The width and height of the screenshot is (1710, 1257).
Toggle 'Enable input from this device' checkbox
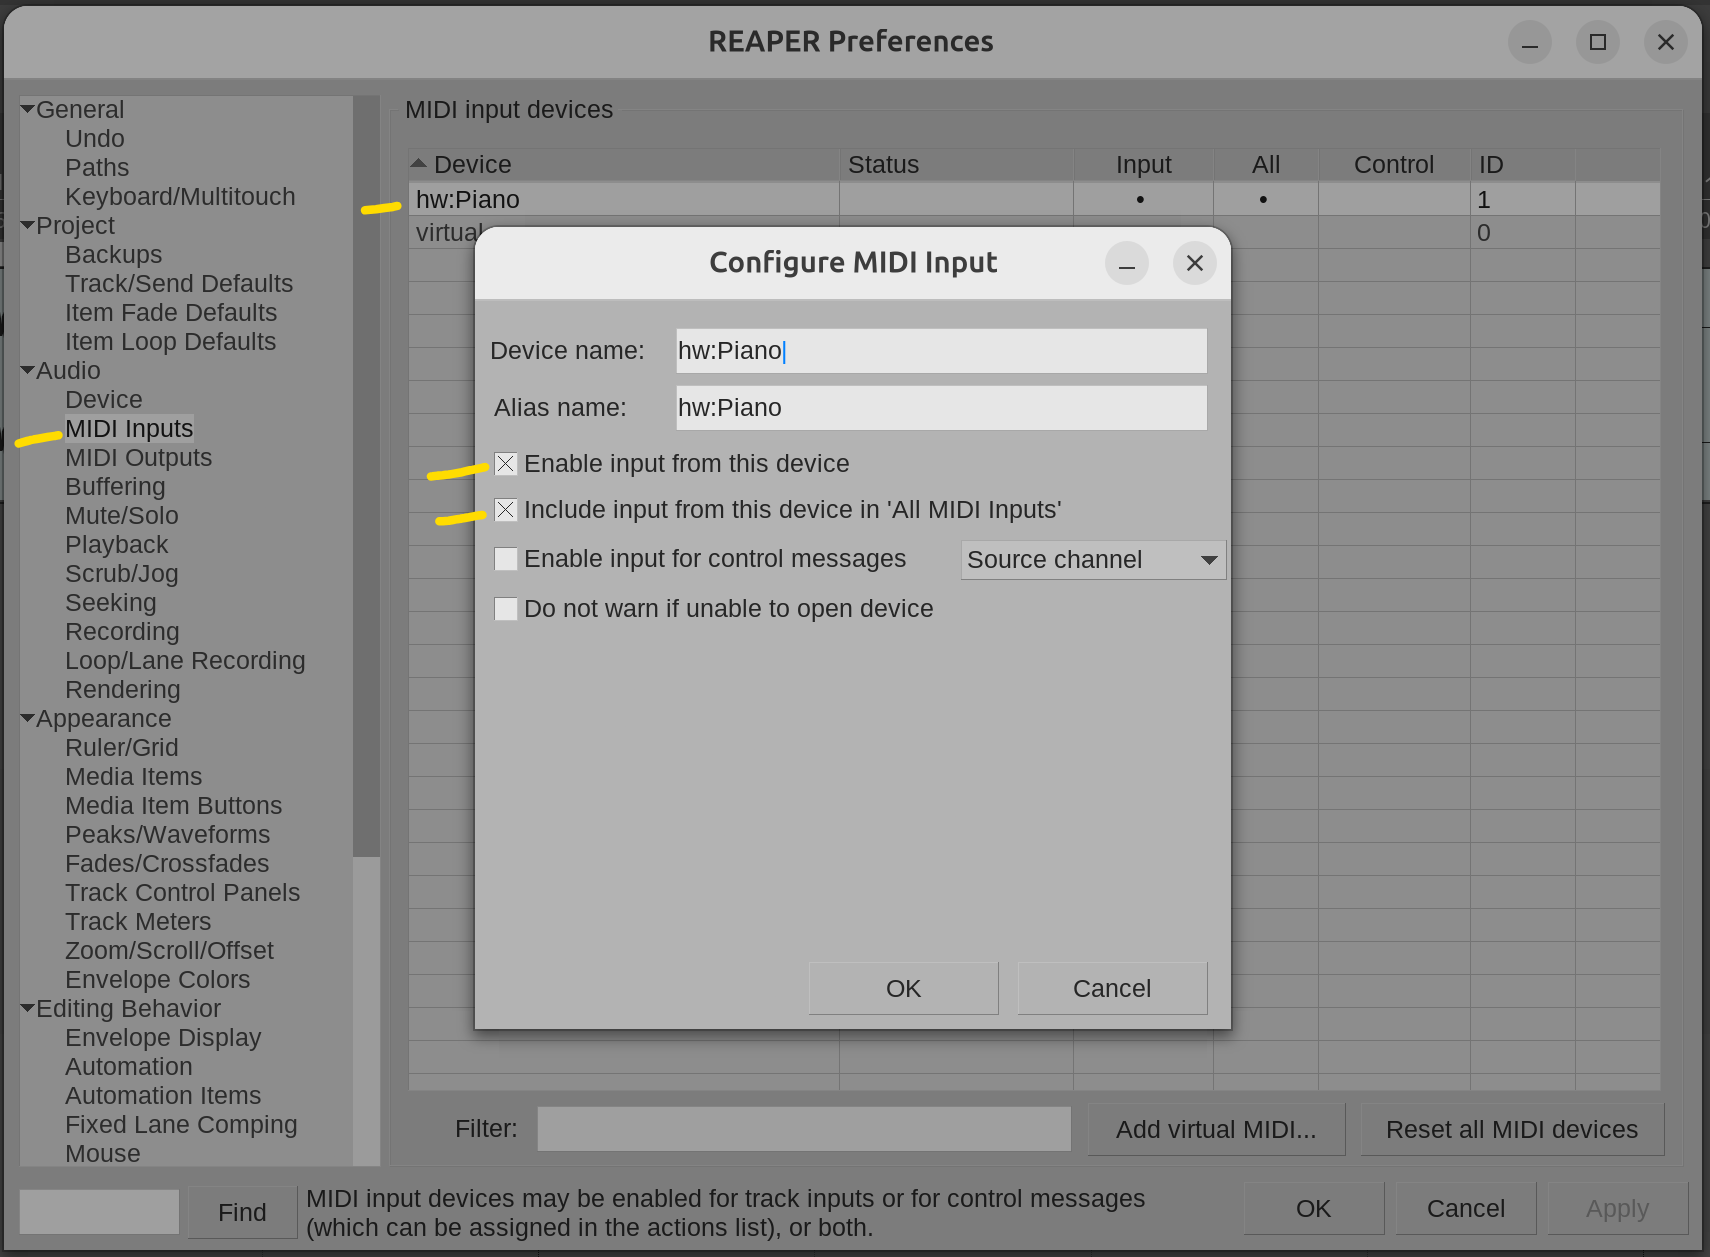pos(506,464)
